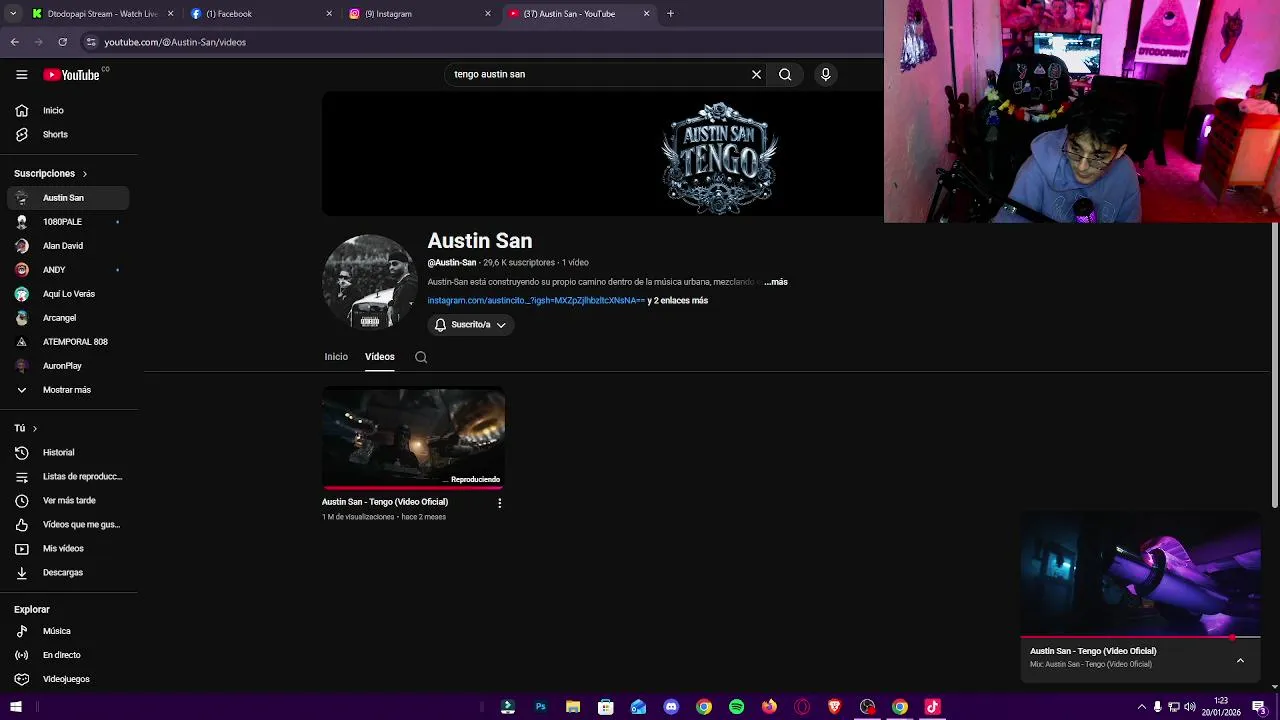This screenshot has width=1280, height=720.
Task: Open the taskbar volume control
Action: click(1190, 707)
